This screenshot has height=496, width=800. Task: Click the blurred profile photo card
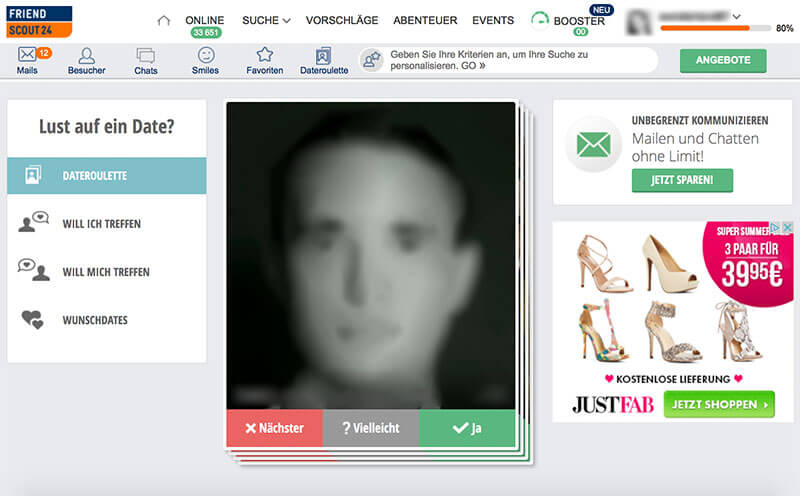pyautogui.click(x=370, y=255)
